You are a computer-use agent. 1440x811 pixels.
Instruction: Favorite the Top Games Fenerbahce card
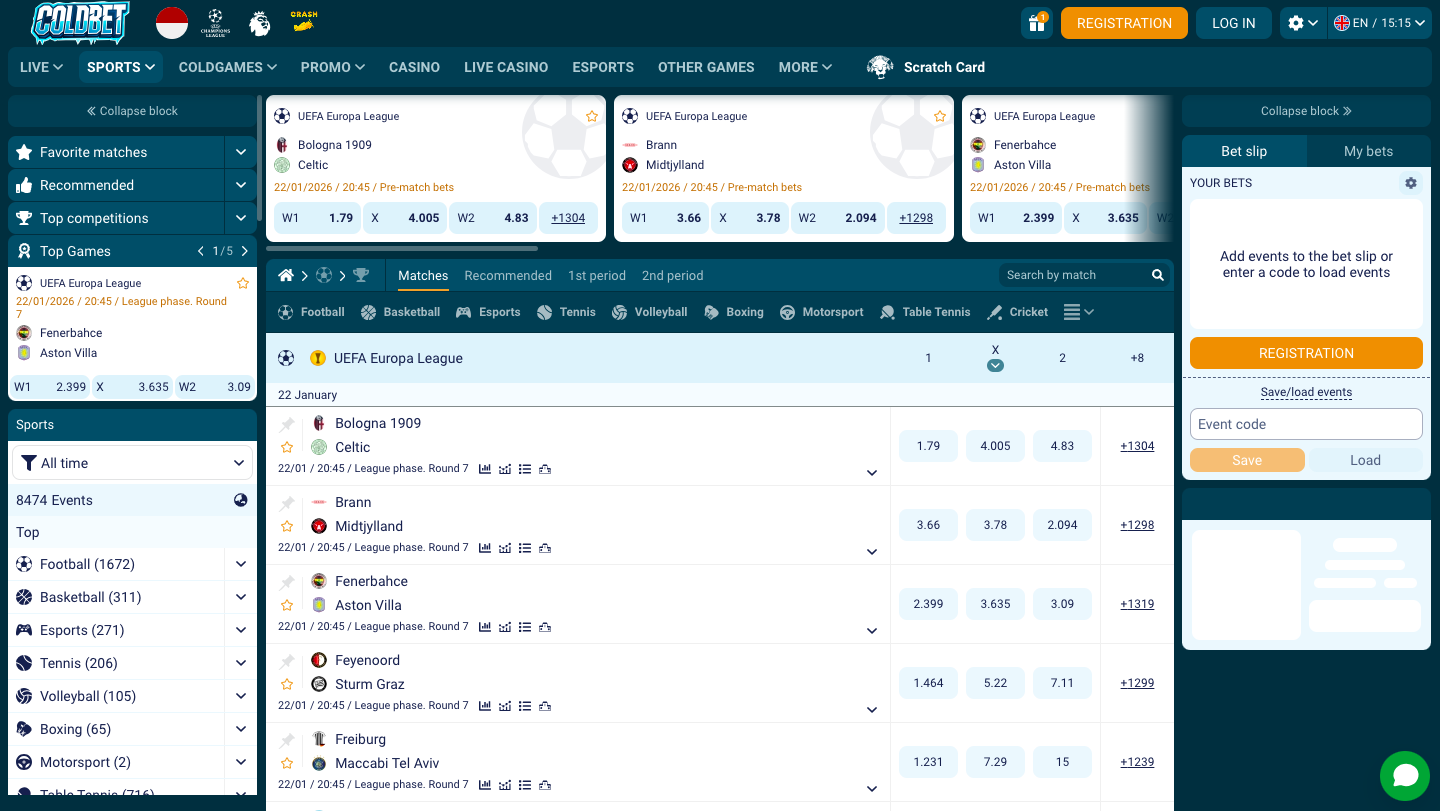(x=243, y=283)
